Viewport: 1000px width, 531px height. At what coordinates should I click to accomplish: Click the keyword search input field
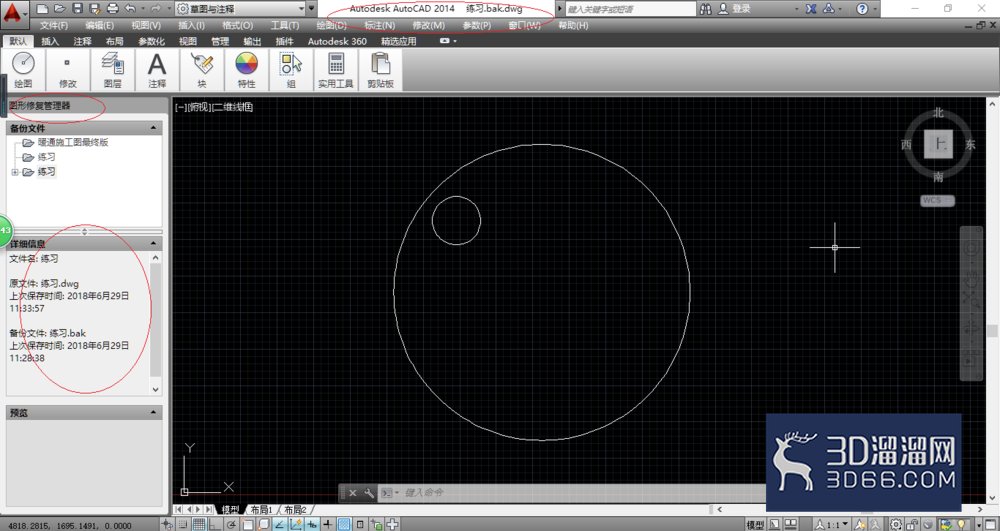coord(630,9)
